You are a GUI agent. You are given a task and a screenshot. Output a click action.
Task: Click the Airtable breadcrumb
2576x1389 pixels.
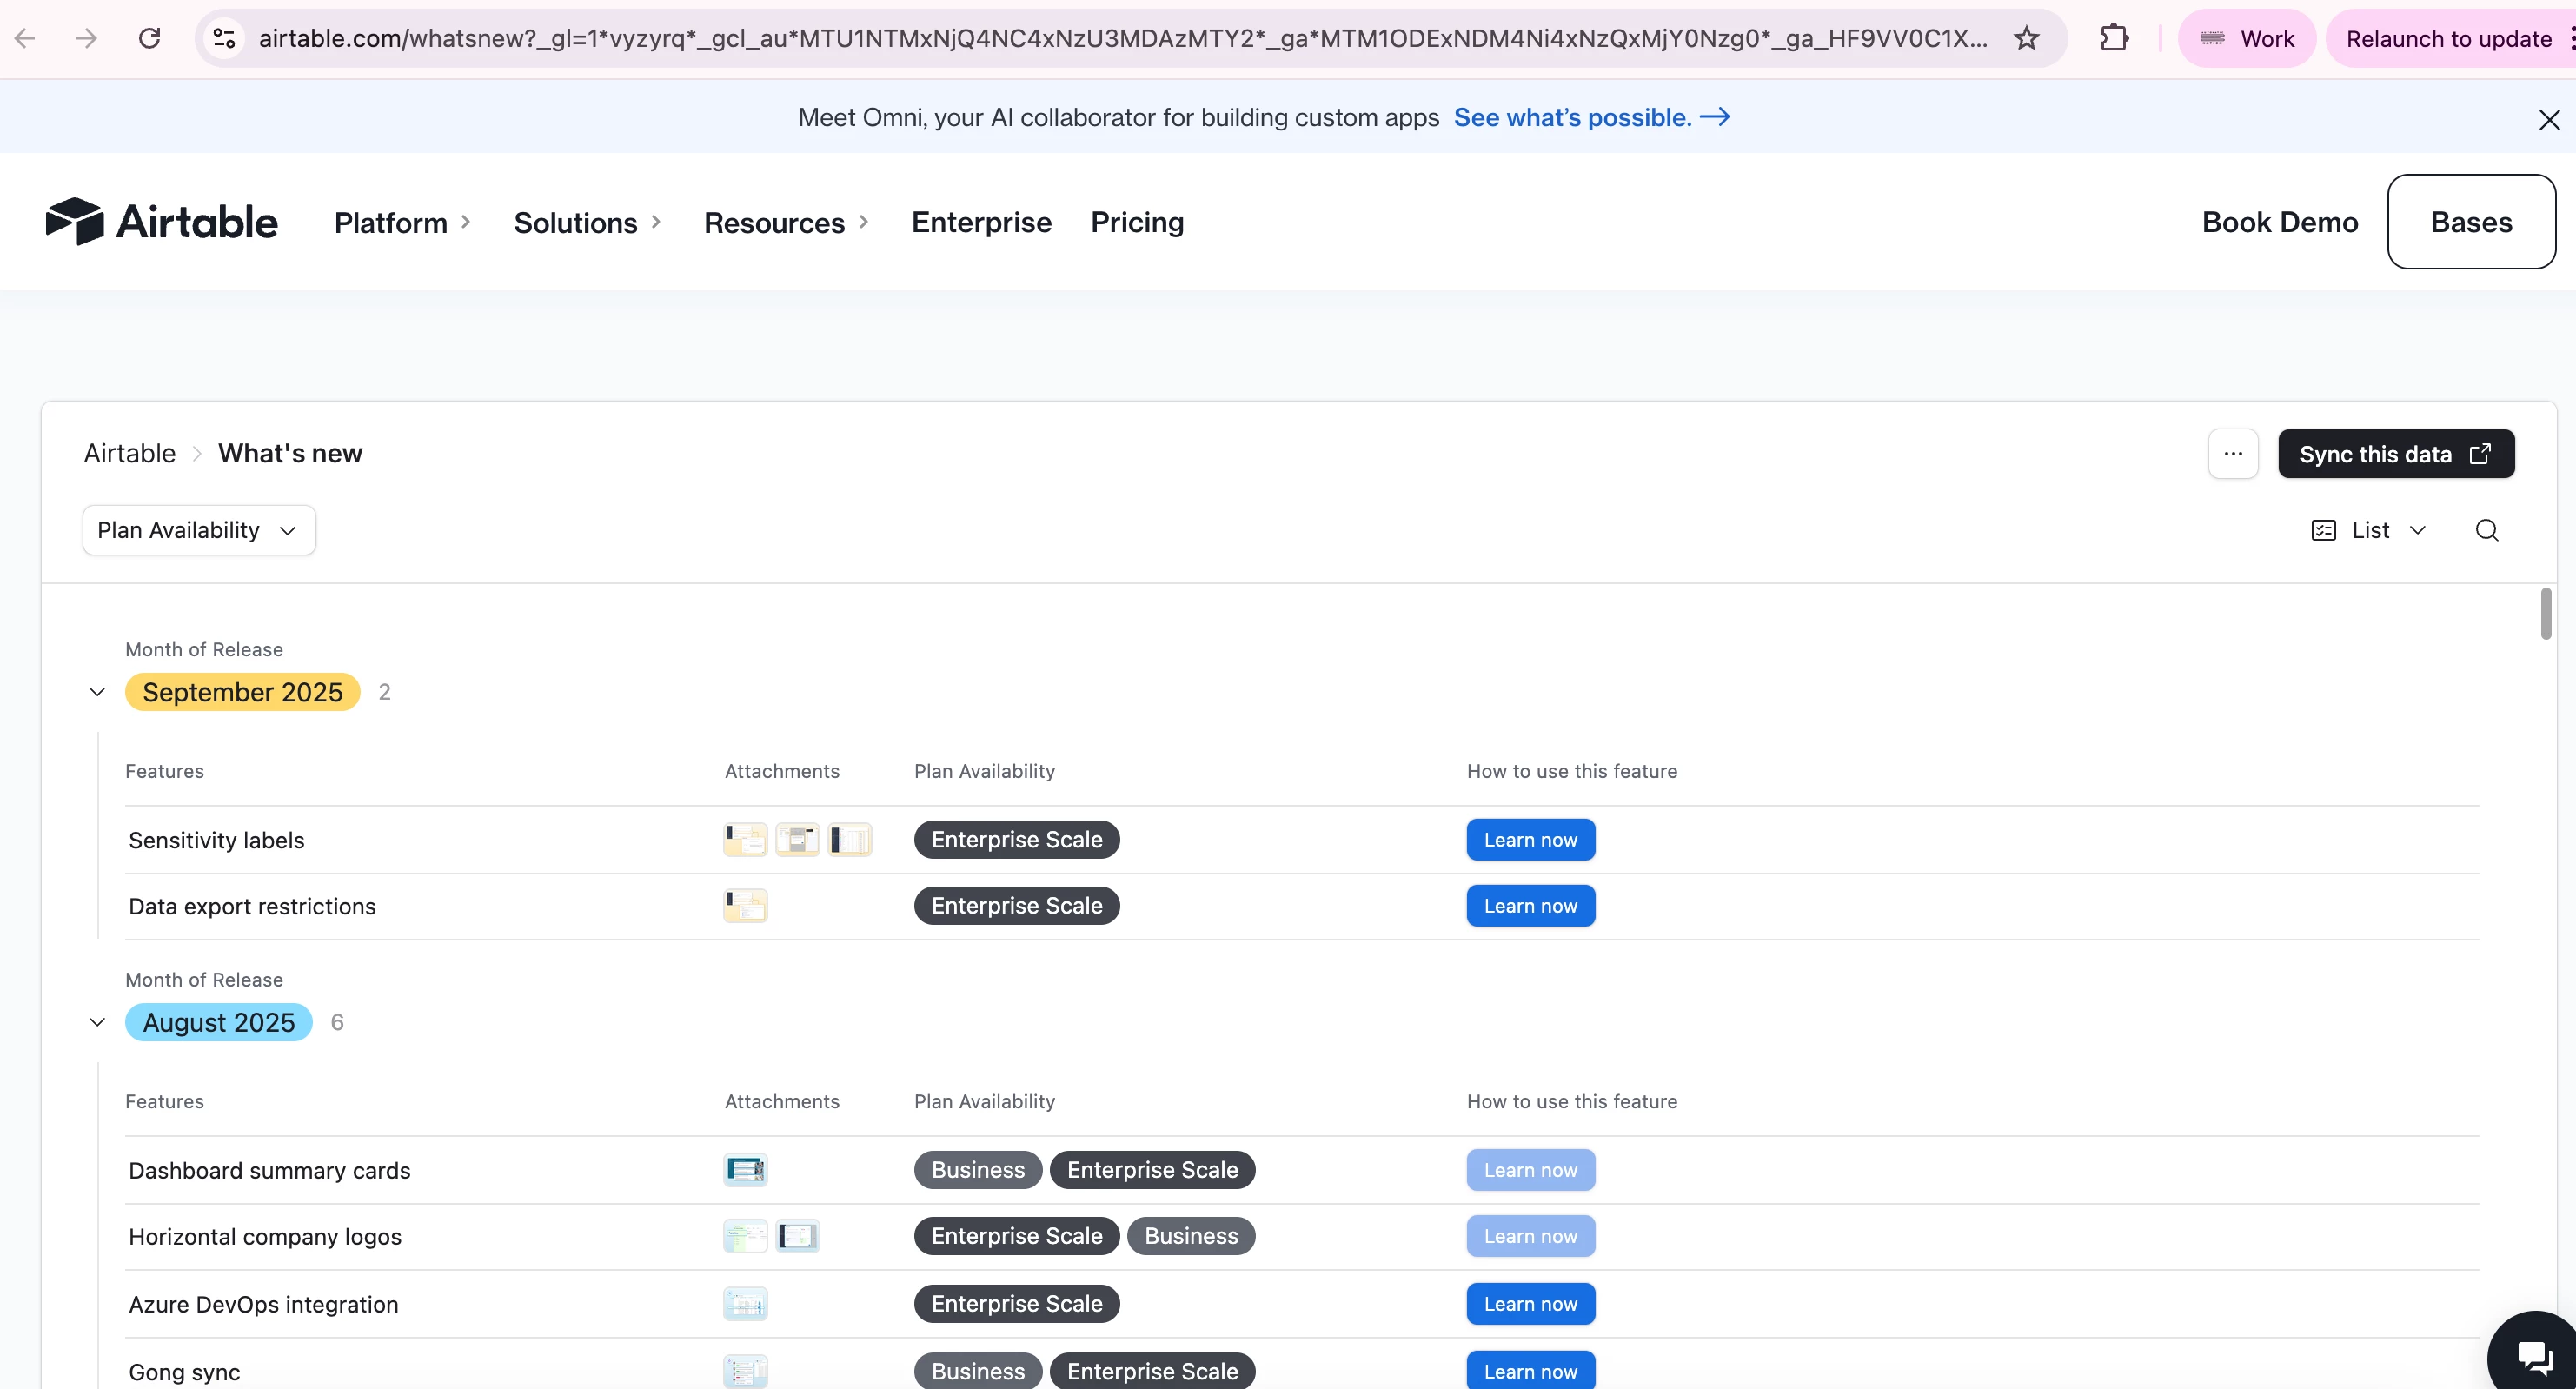point(130,453)
